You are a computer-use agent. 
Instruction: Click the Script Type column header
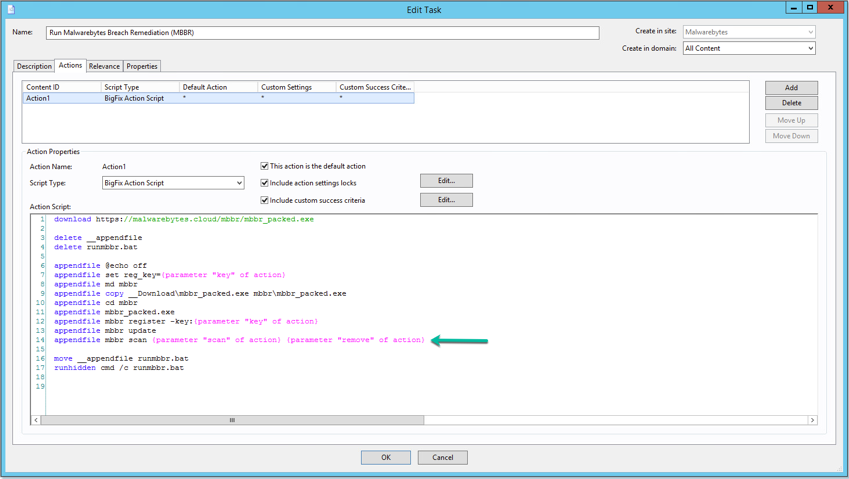[140, 87]
